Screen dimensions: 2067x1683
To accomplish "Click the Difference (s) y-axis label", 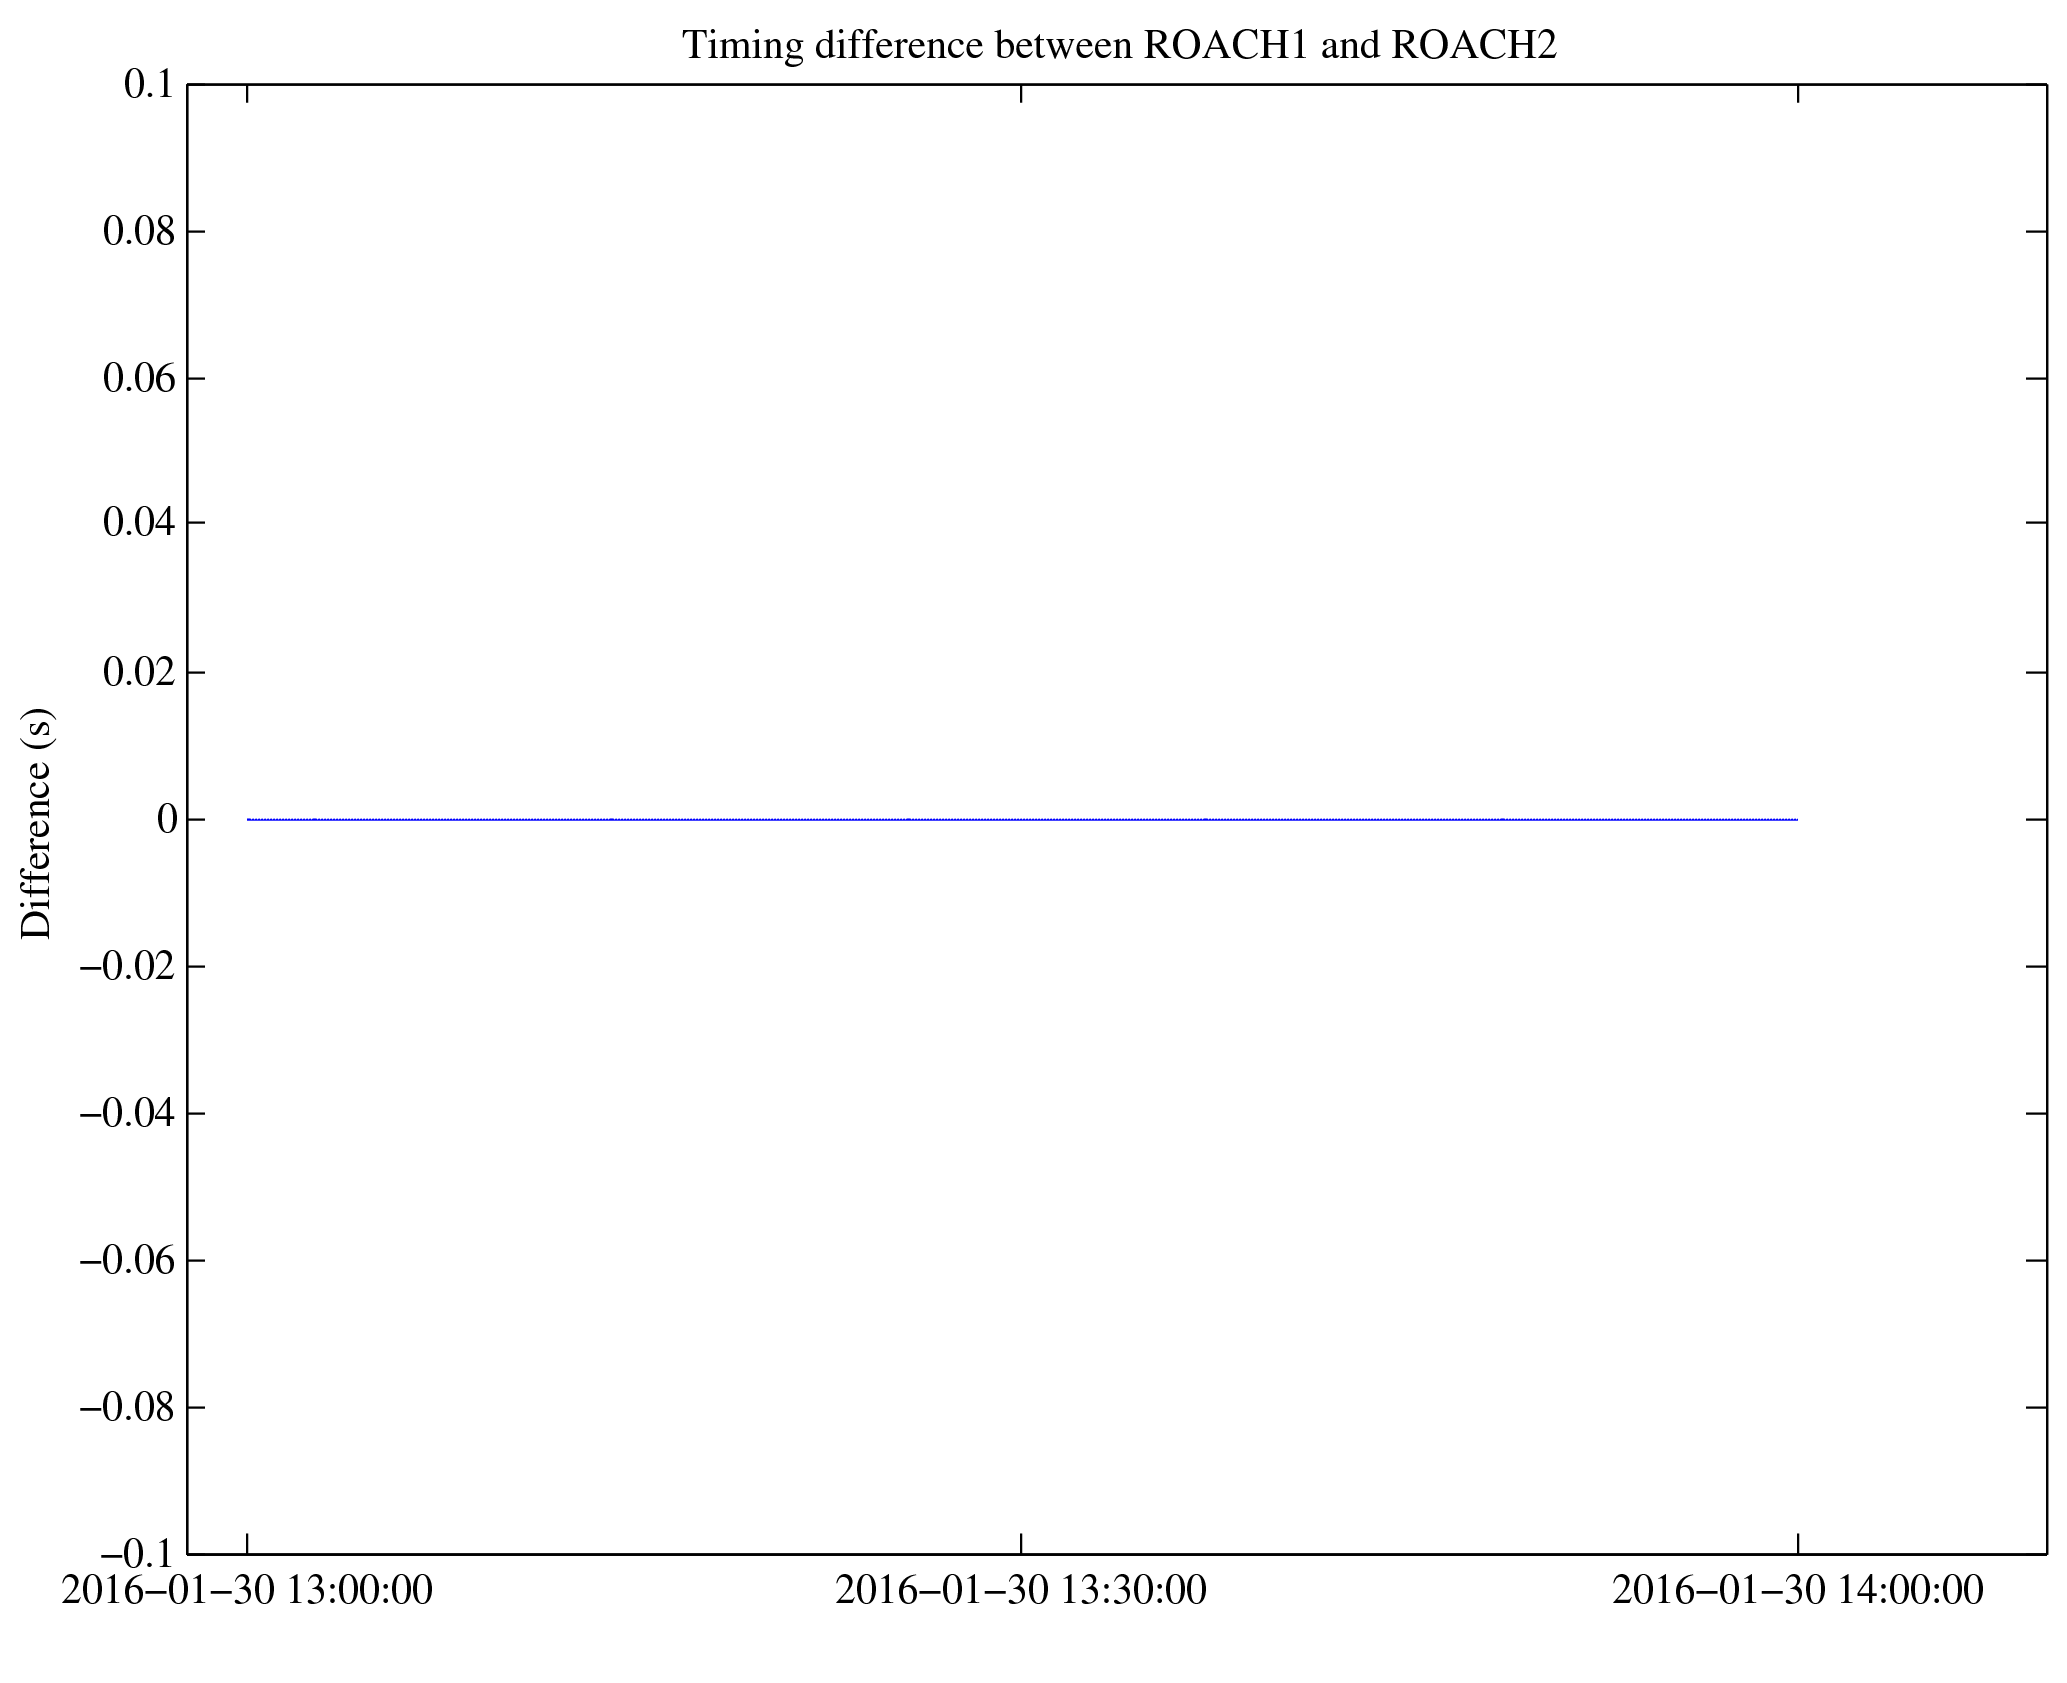I will [37, 823].
